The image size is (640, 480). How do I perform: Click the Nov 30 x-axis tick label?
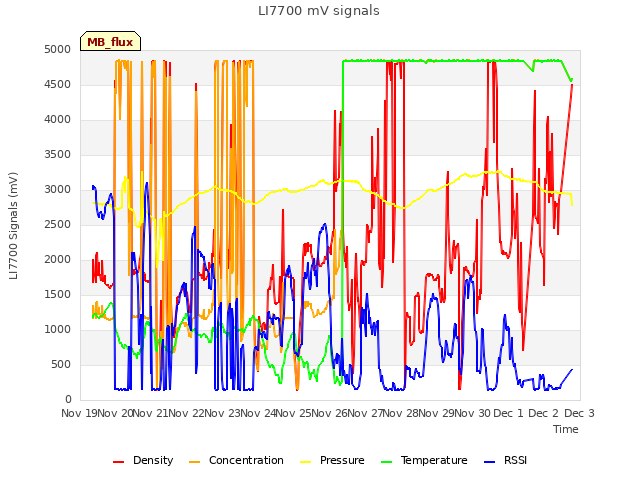473,413
